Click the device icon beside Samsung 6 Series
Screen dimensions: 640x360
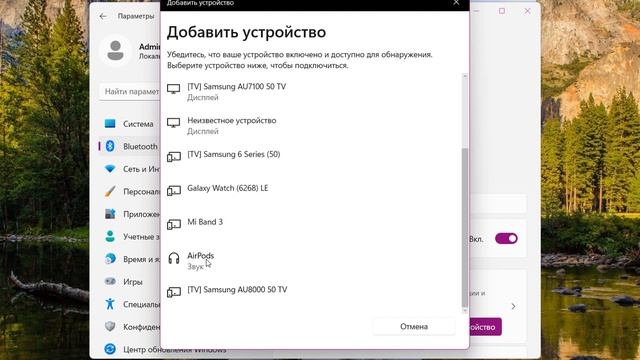coord(173,157)
